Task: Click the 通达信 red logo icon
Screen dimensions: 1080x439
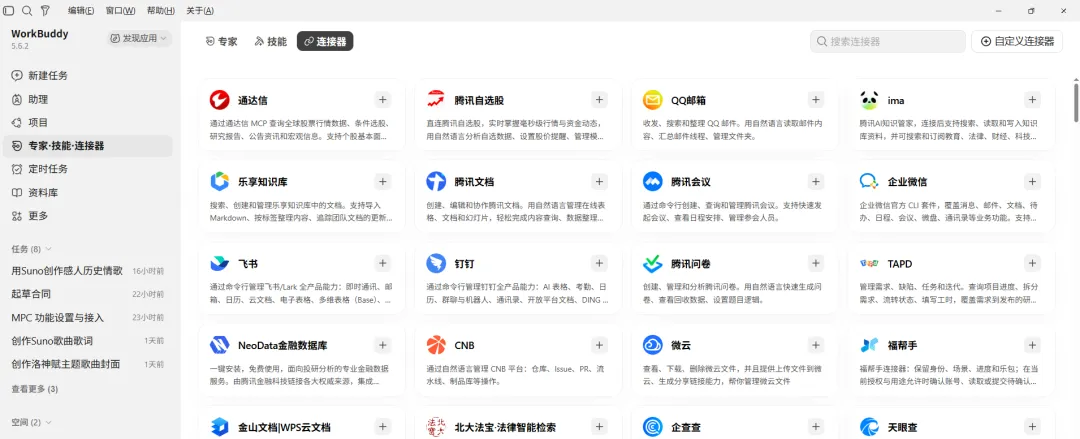Action: pyautogui.click(x=220, y=100)
